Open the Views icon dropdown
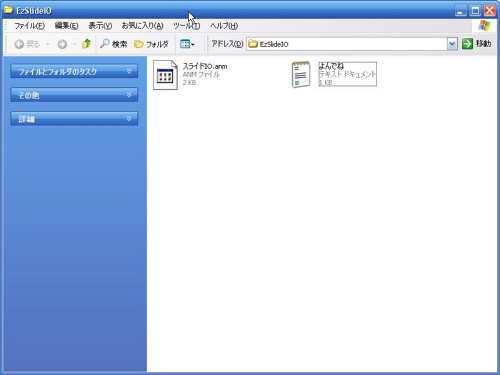The image size is (500, 375). pos(187,44)
